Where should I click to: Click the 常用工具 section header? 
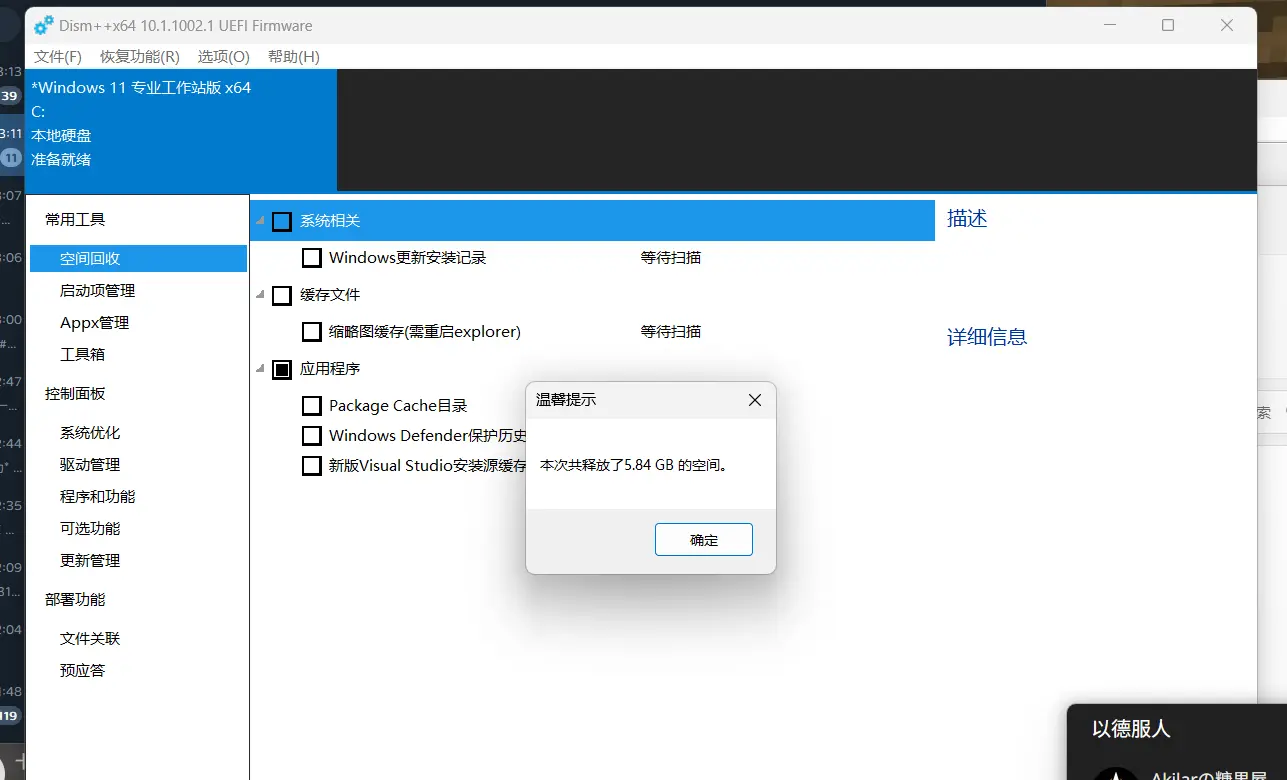[75, 219]
